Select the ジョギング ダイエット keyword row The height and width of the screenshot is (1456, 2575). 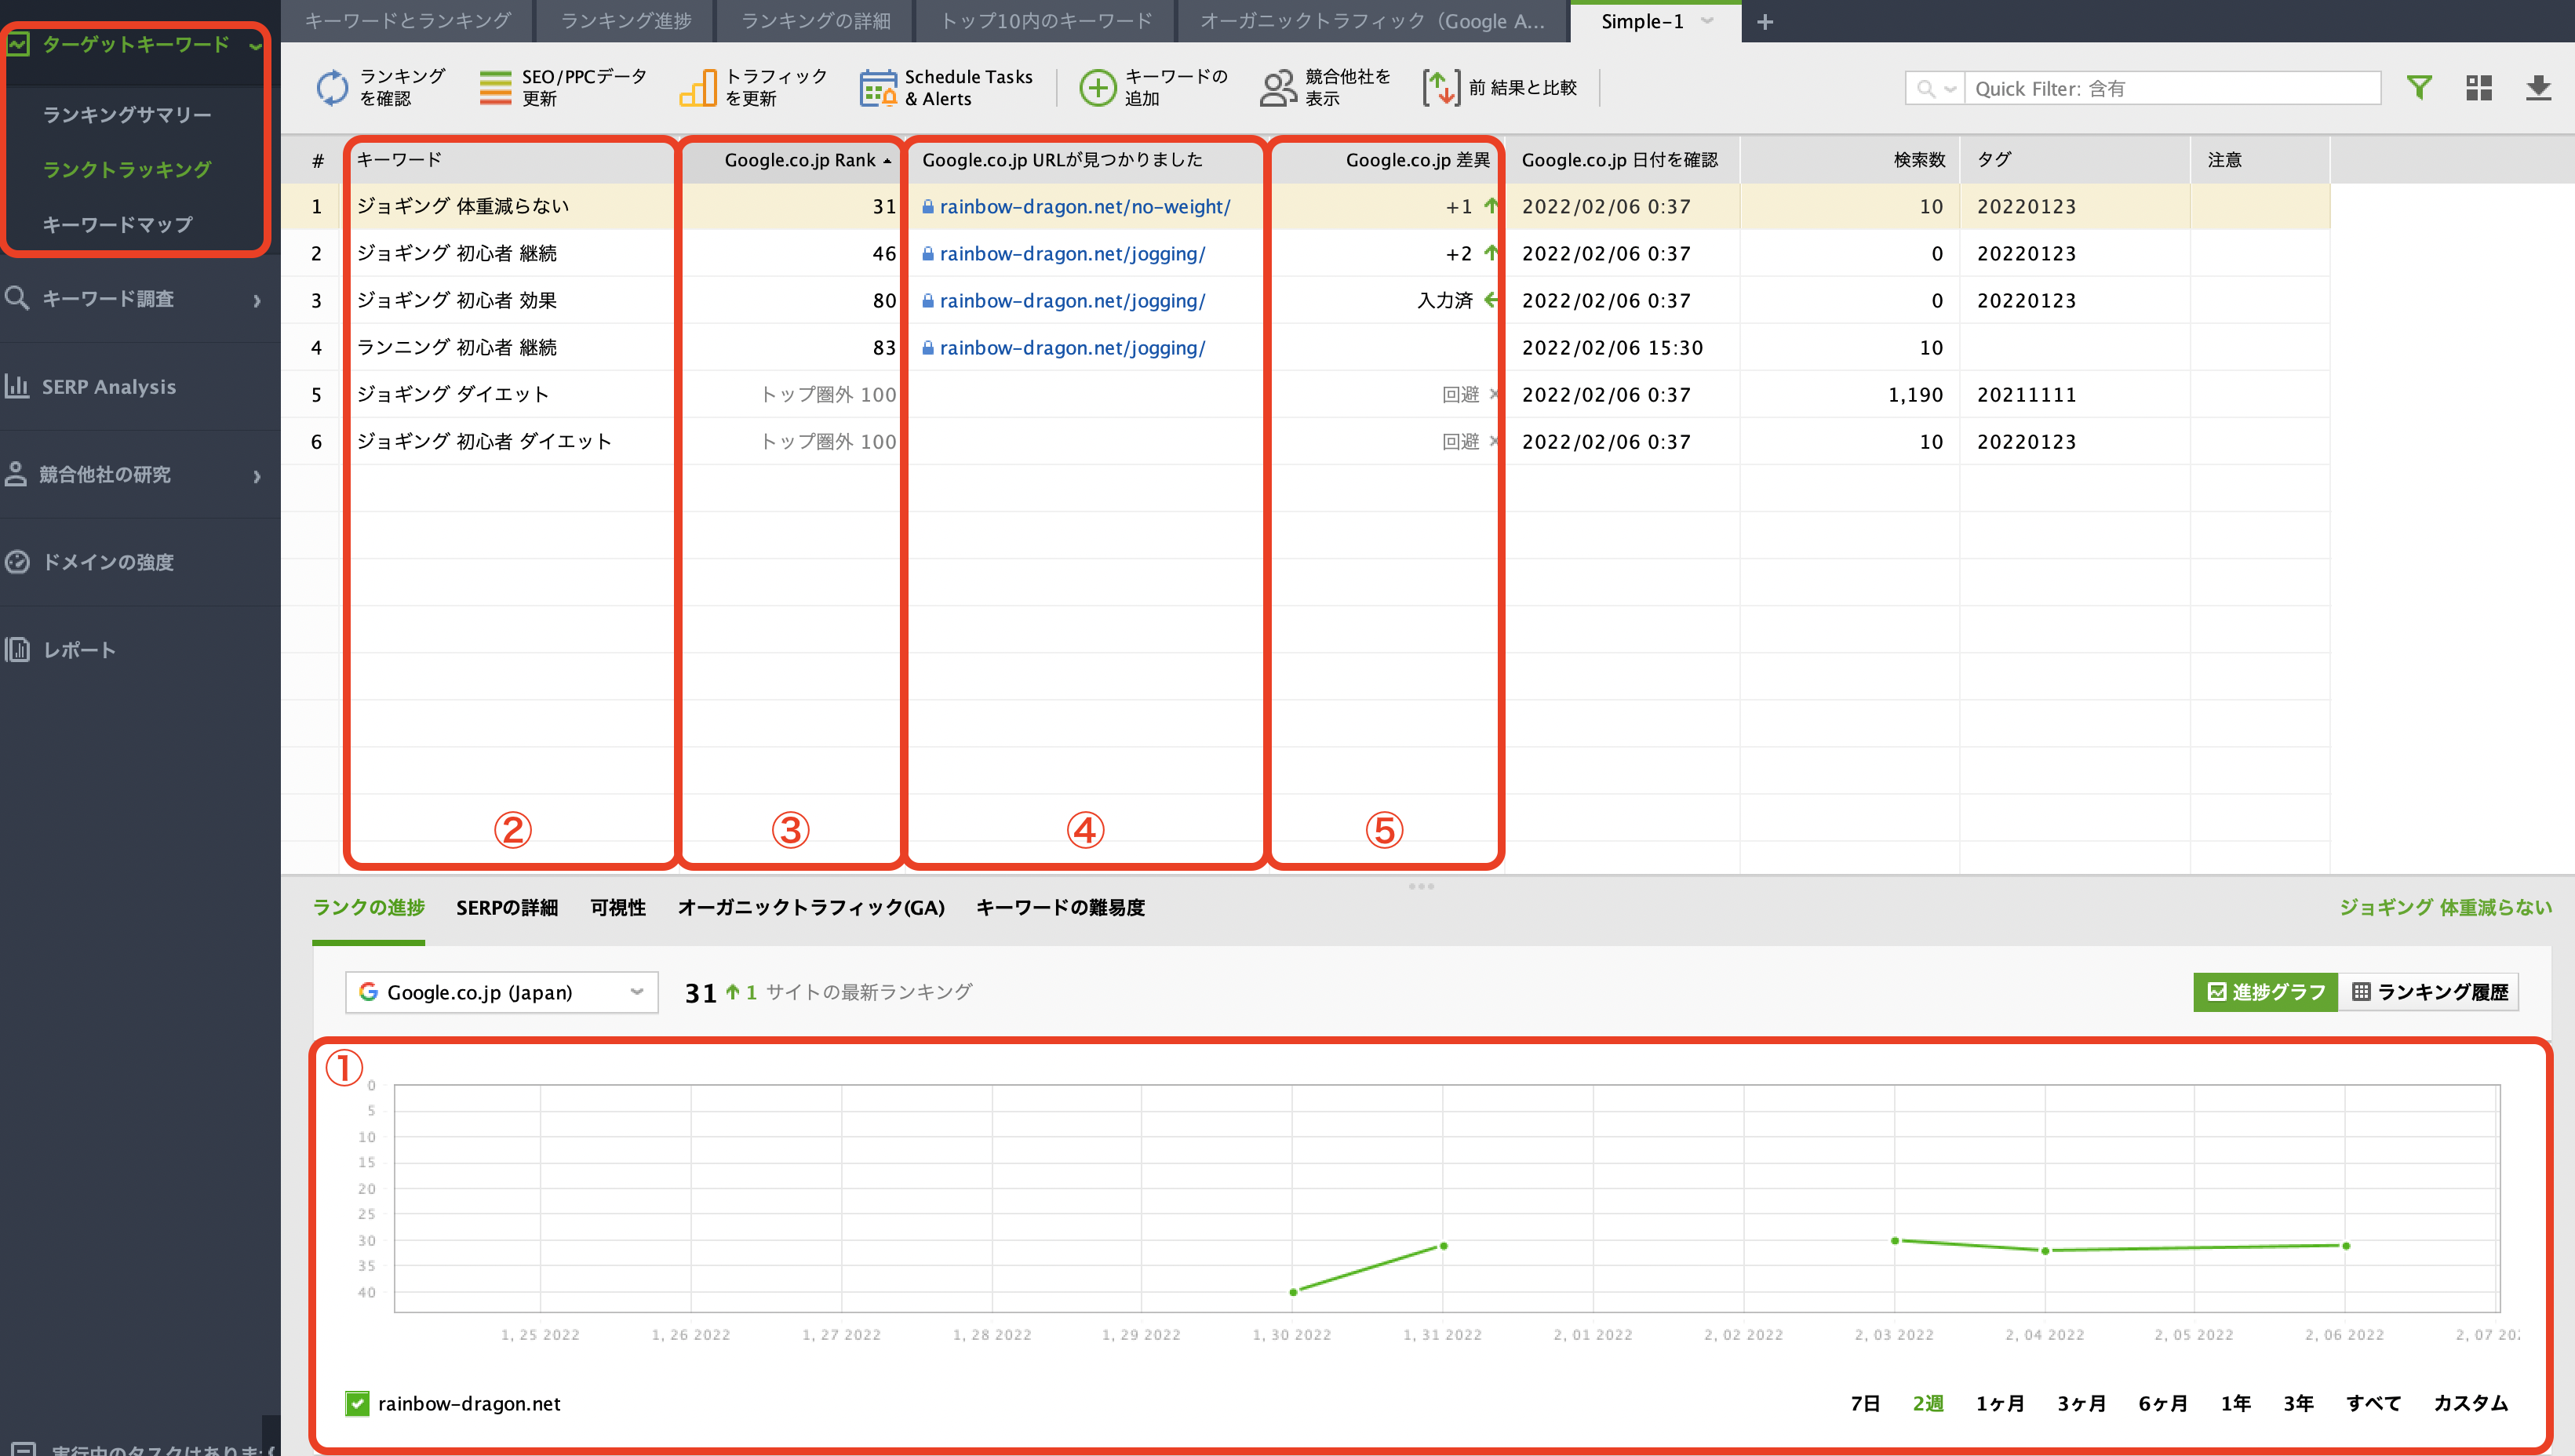[1305, 394]
